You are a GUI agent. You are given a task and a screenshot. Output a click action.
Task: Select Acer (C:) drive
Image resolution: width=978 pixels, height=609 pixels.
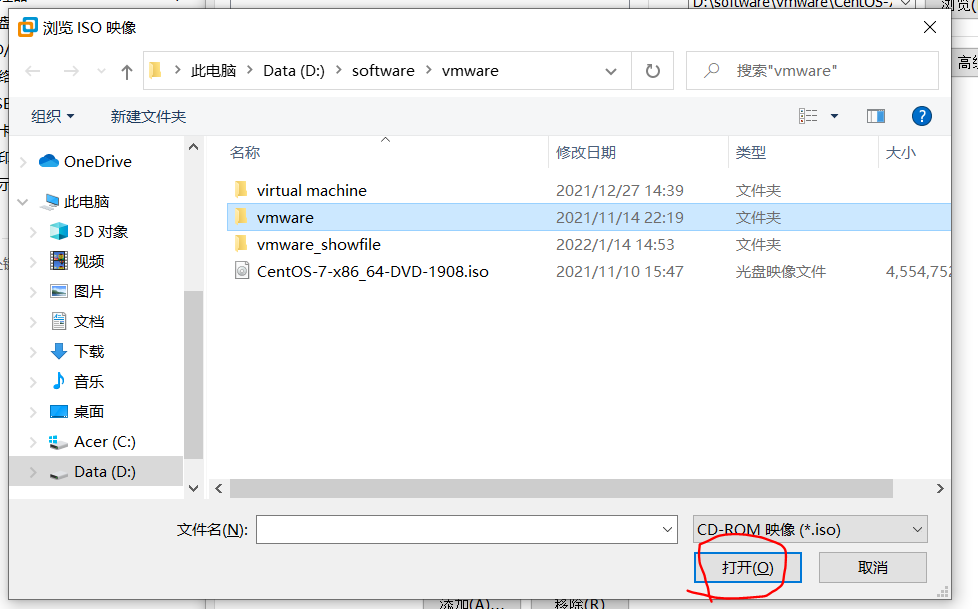point(104,442)
